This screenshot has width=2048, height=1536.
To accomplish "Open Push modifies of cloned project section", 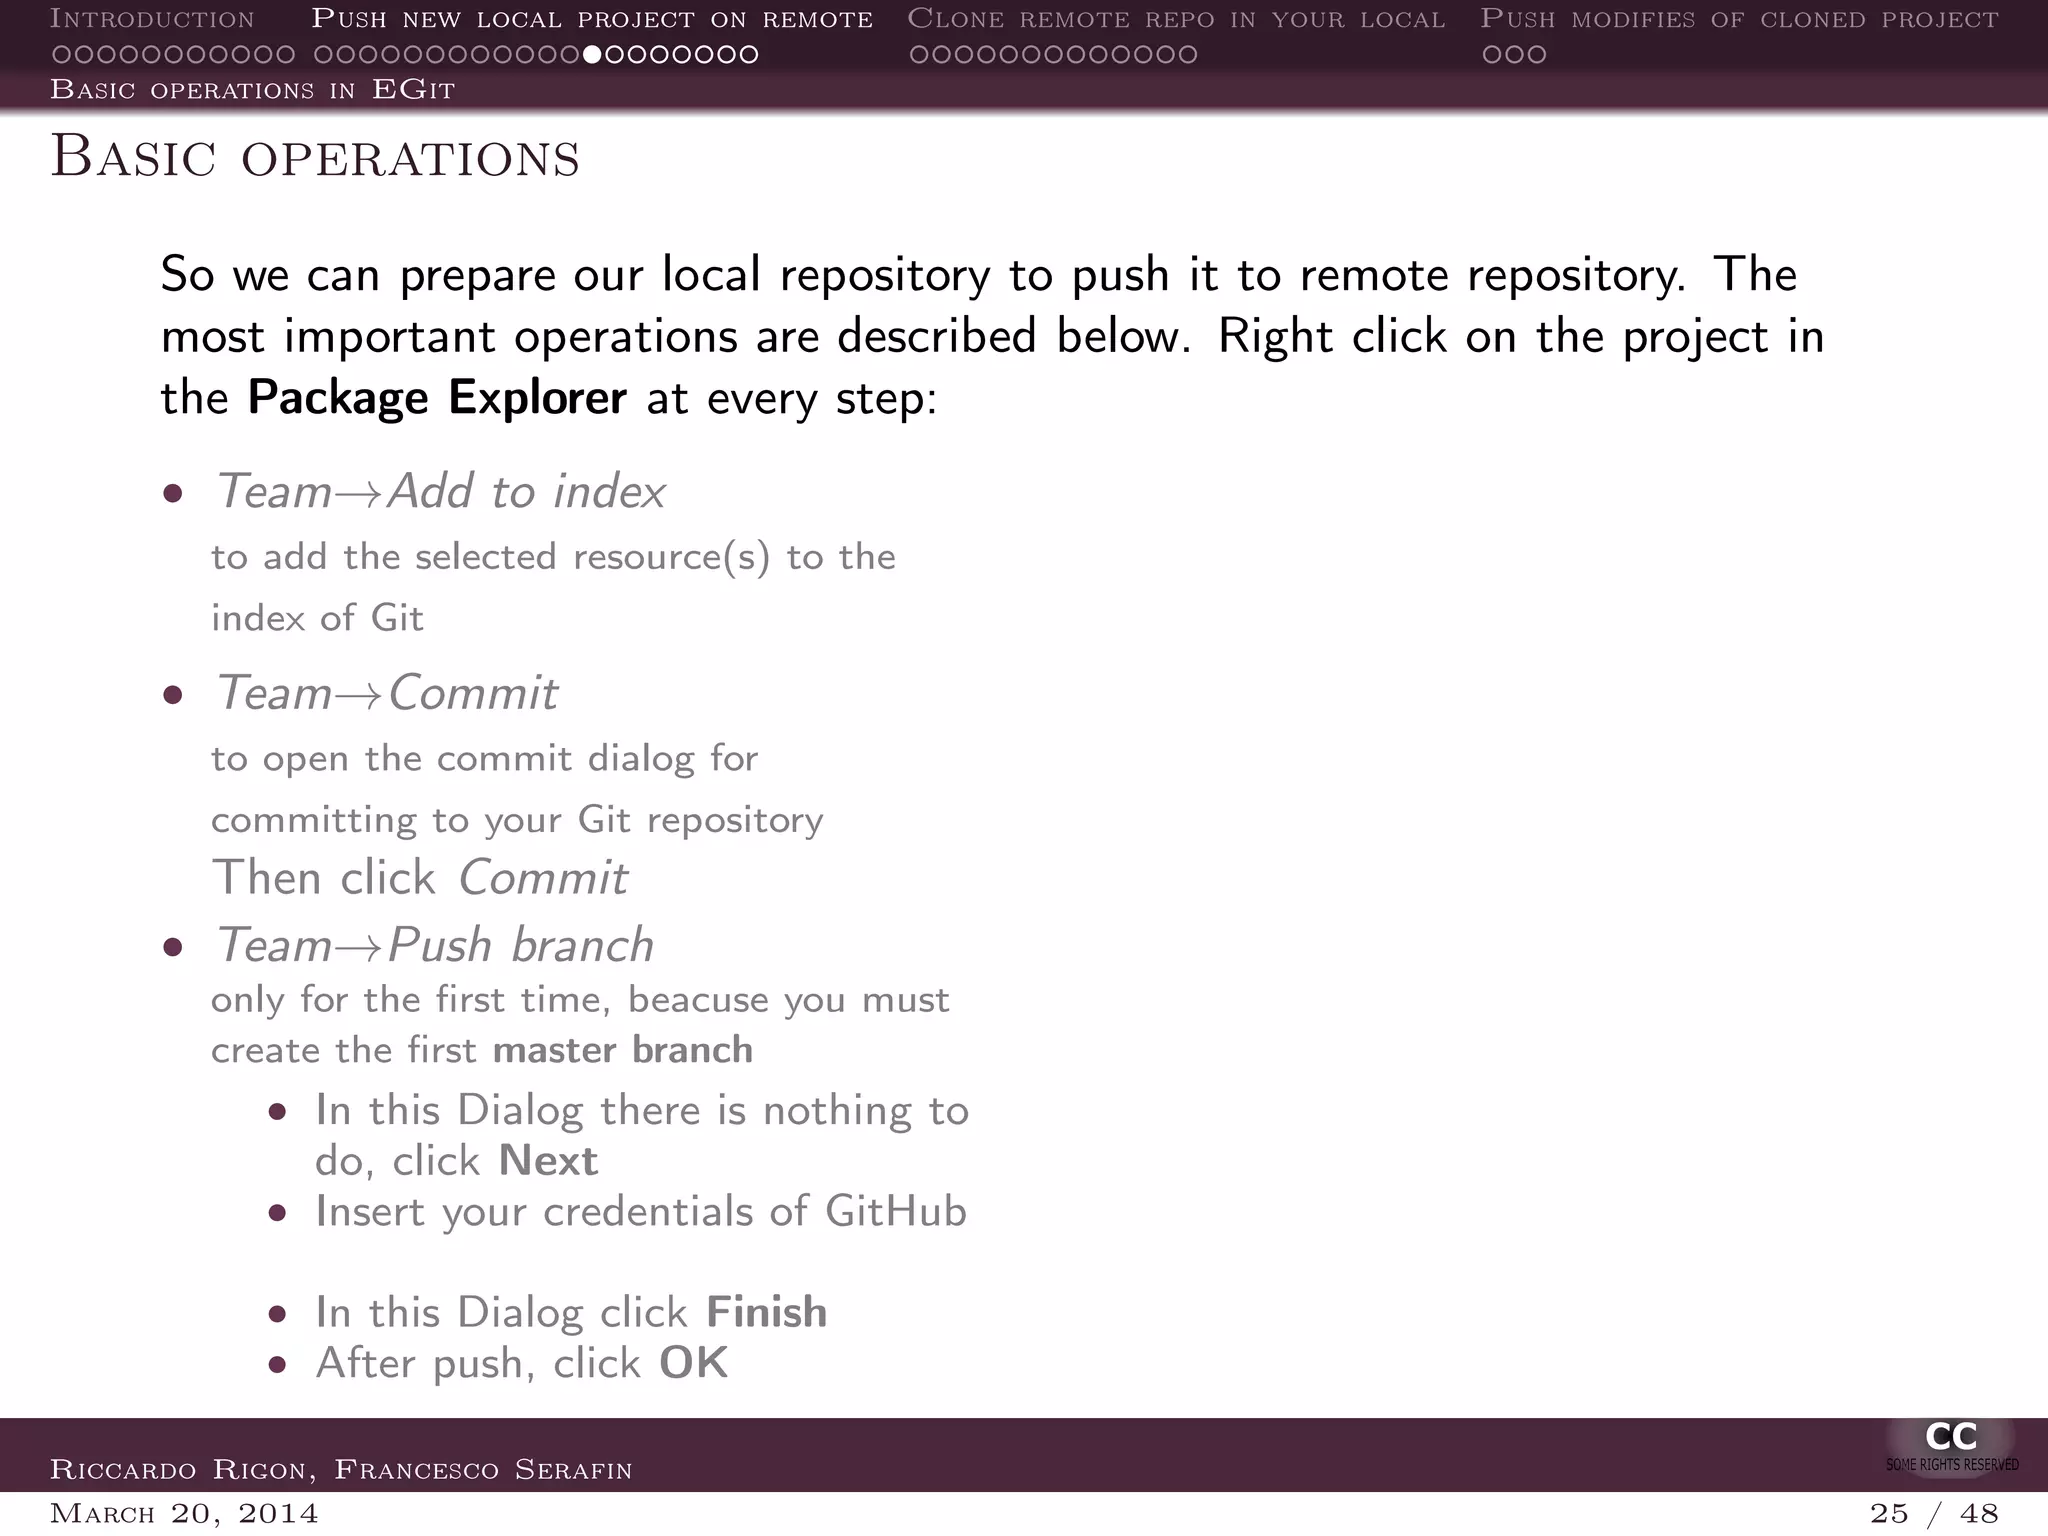I will pyautogui.click(x=1739, y=19).
